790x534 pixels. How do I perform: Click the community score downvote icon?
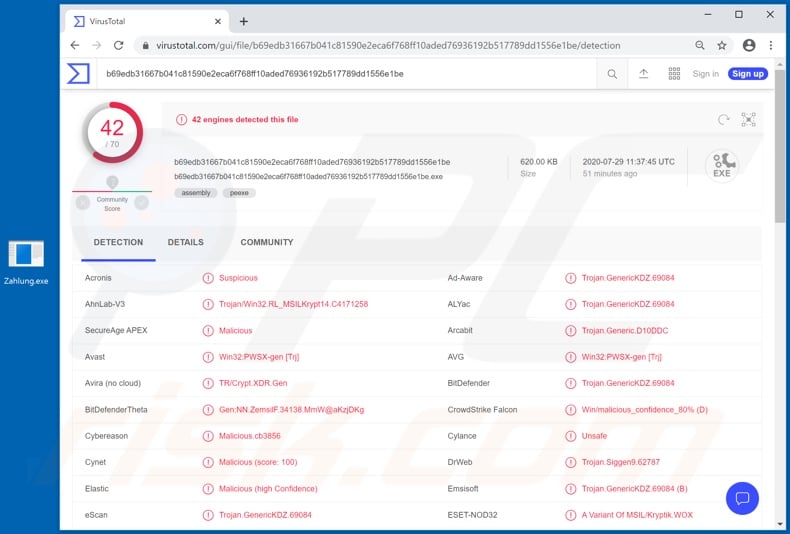pos(83,203)
